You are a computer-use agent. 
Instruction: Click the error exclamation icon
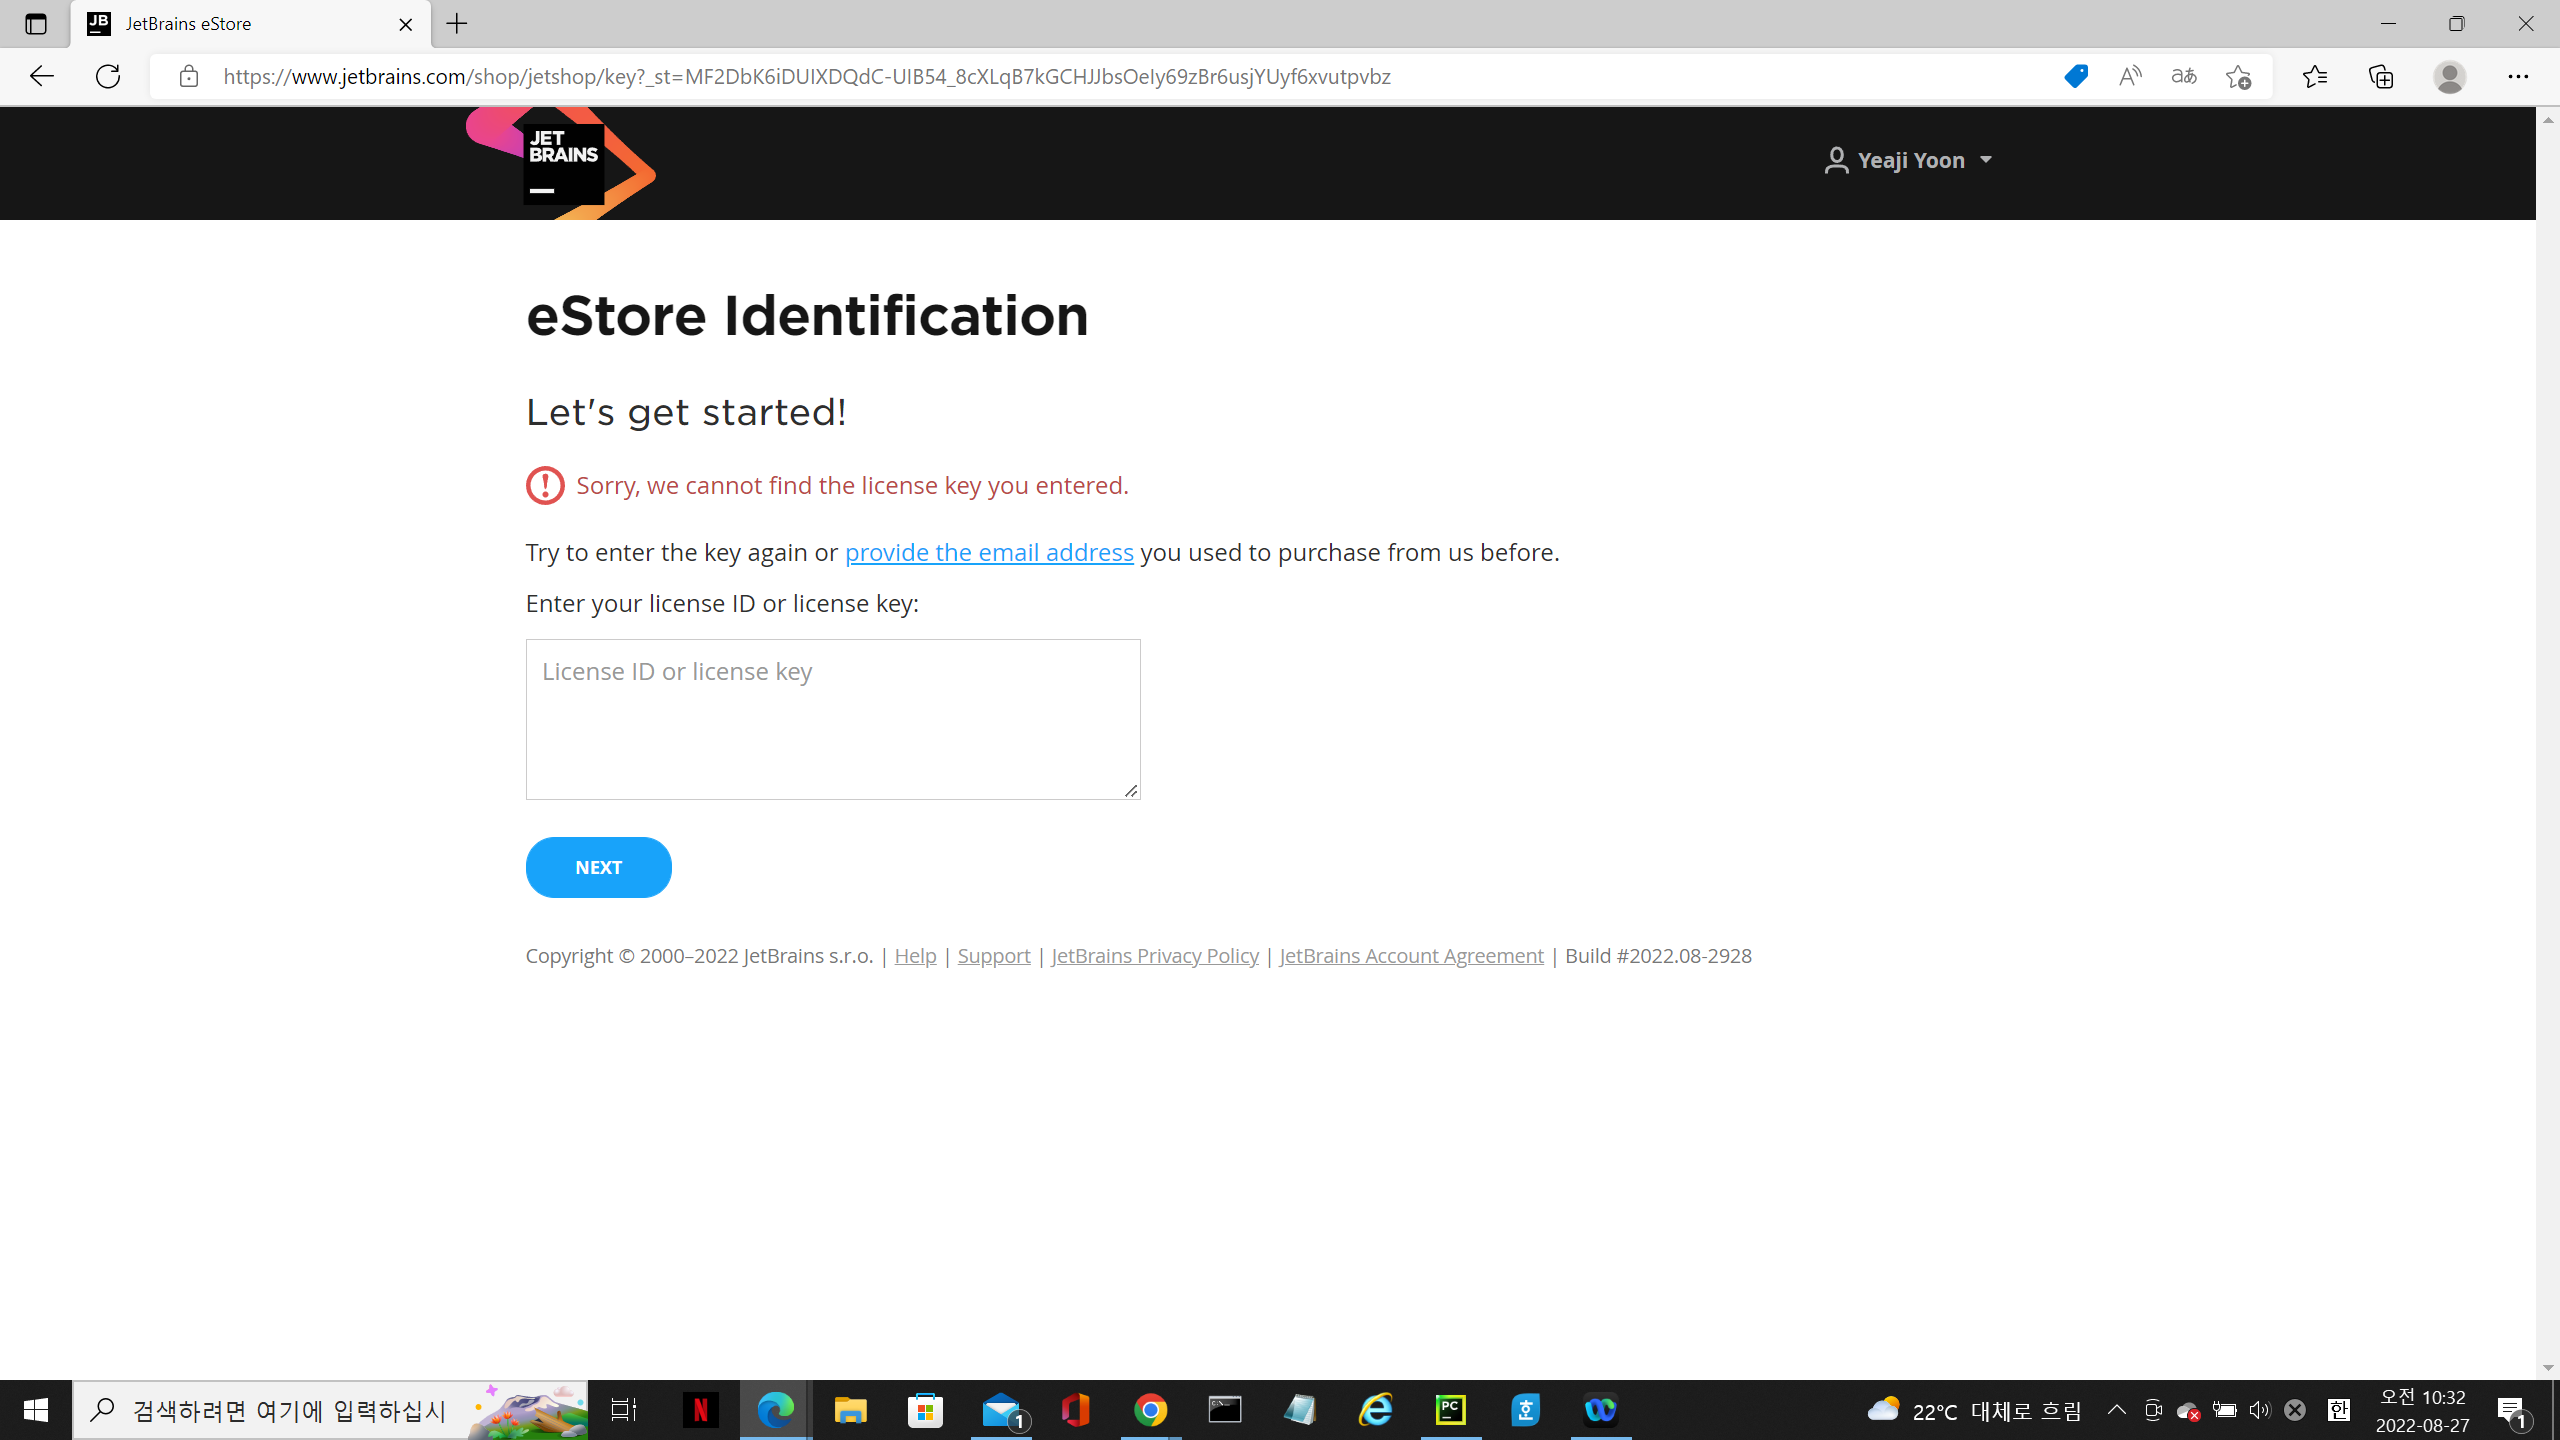[545, 486]
